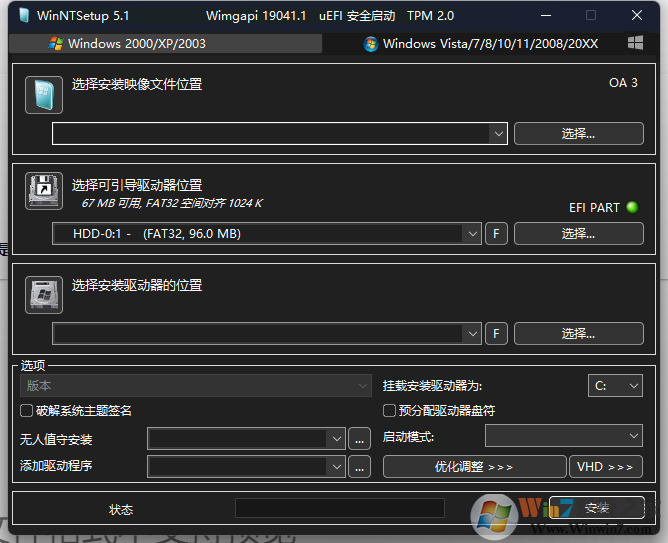Open the HDD-0:1 boot drive dropdown

click(472, 234)
